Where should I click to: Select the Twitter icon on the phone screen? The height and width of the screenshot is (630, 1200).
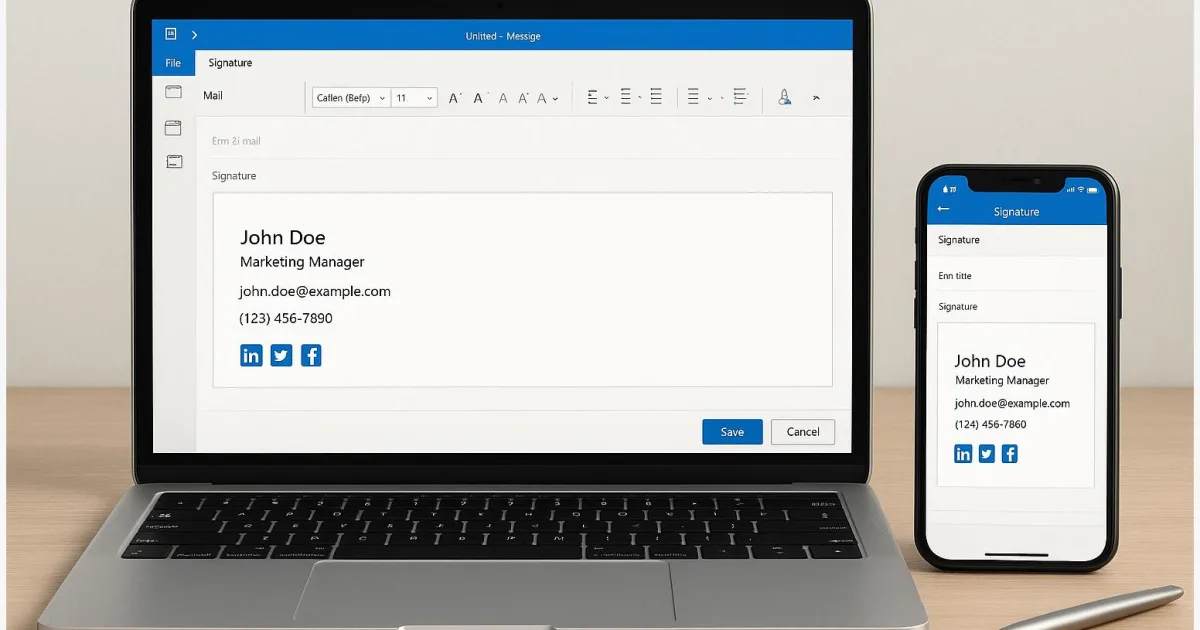pyautogui.click(x=986, y=453)
